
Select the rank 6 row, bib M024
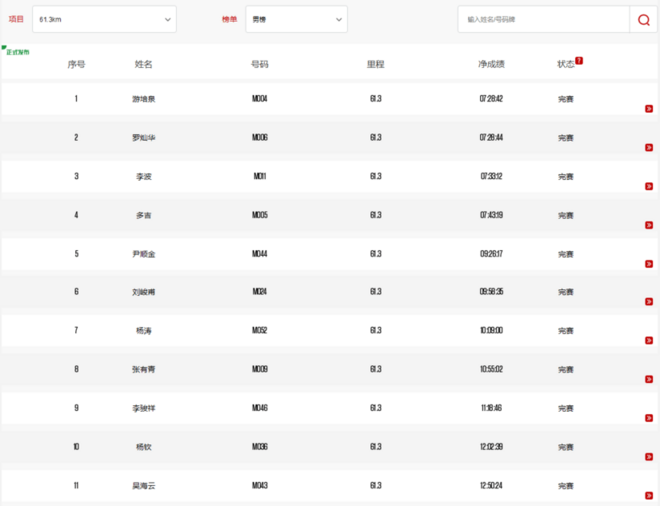259,292
